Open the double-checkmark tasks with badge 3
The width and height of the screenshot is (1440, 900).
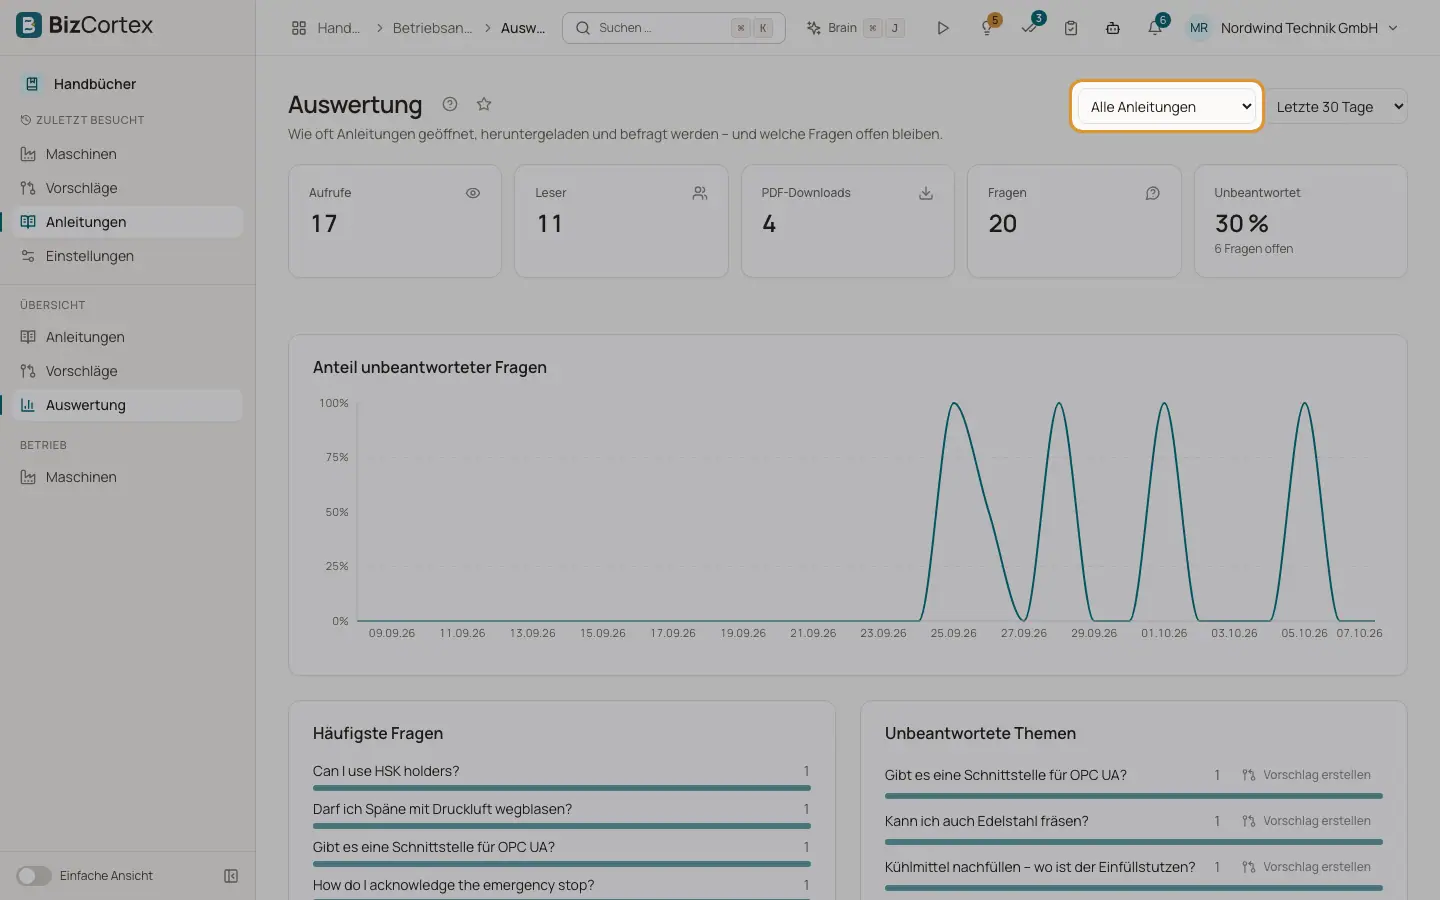pos(1029,28)
